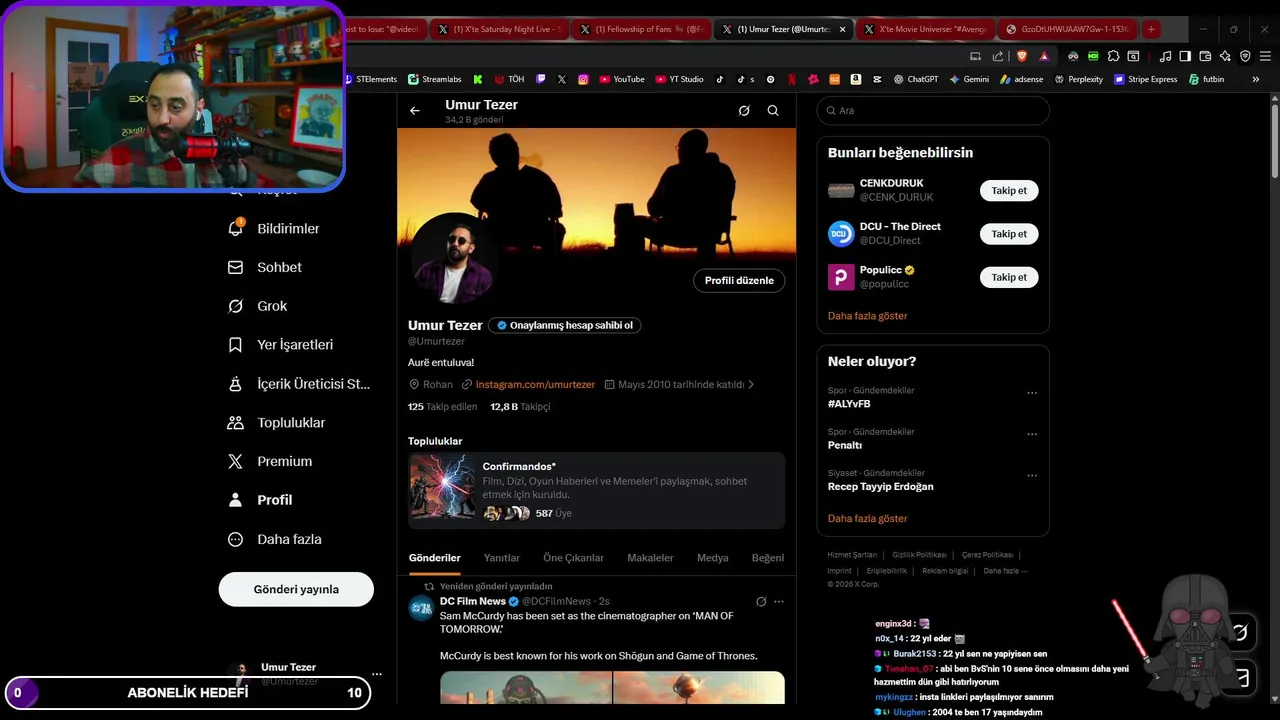Show hidden bookmarks with the double chevron
1280x720 pixels.
pos(1256,79)
